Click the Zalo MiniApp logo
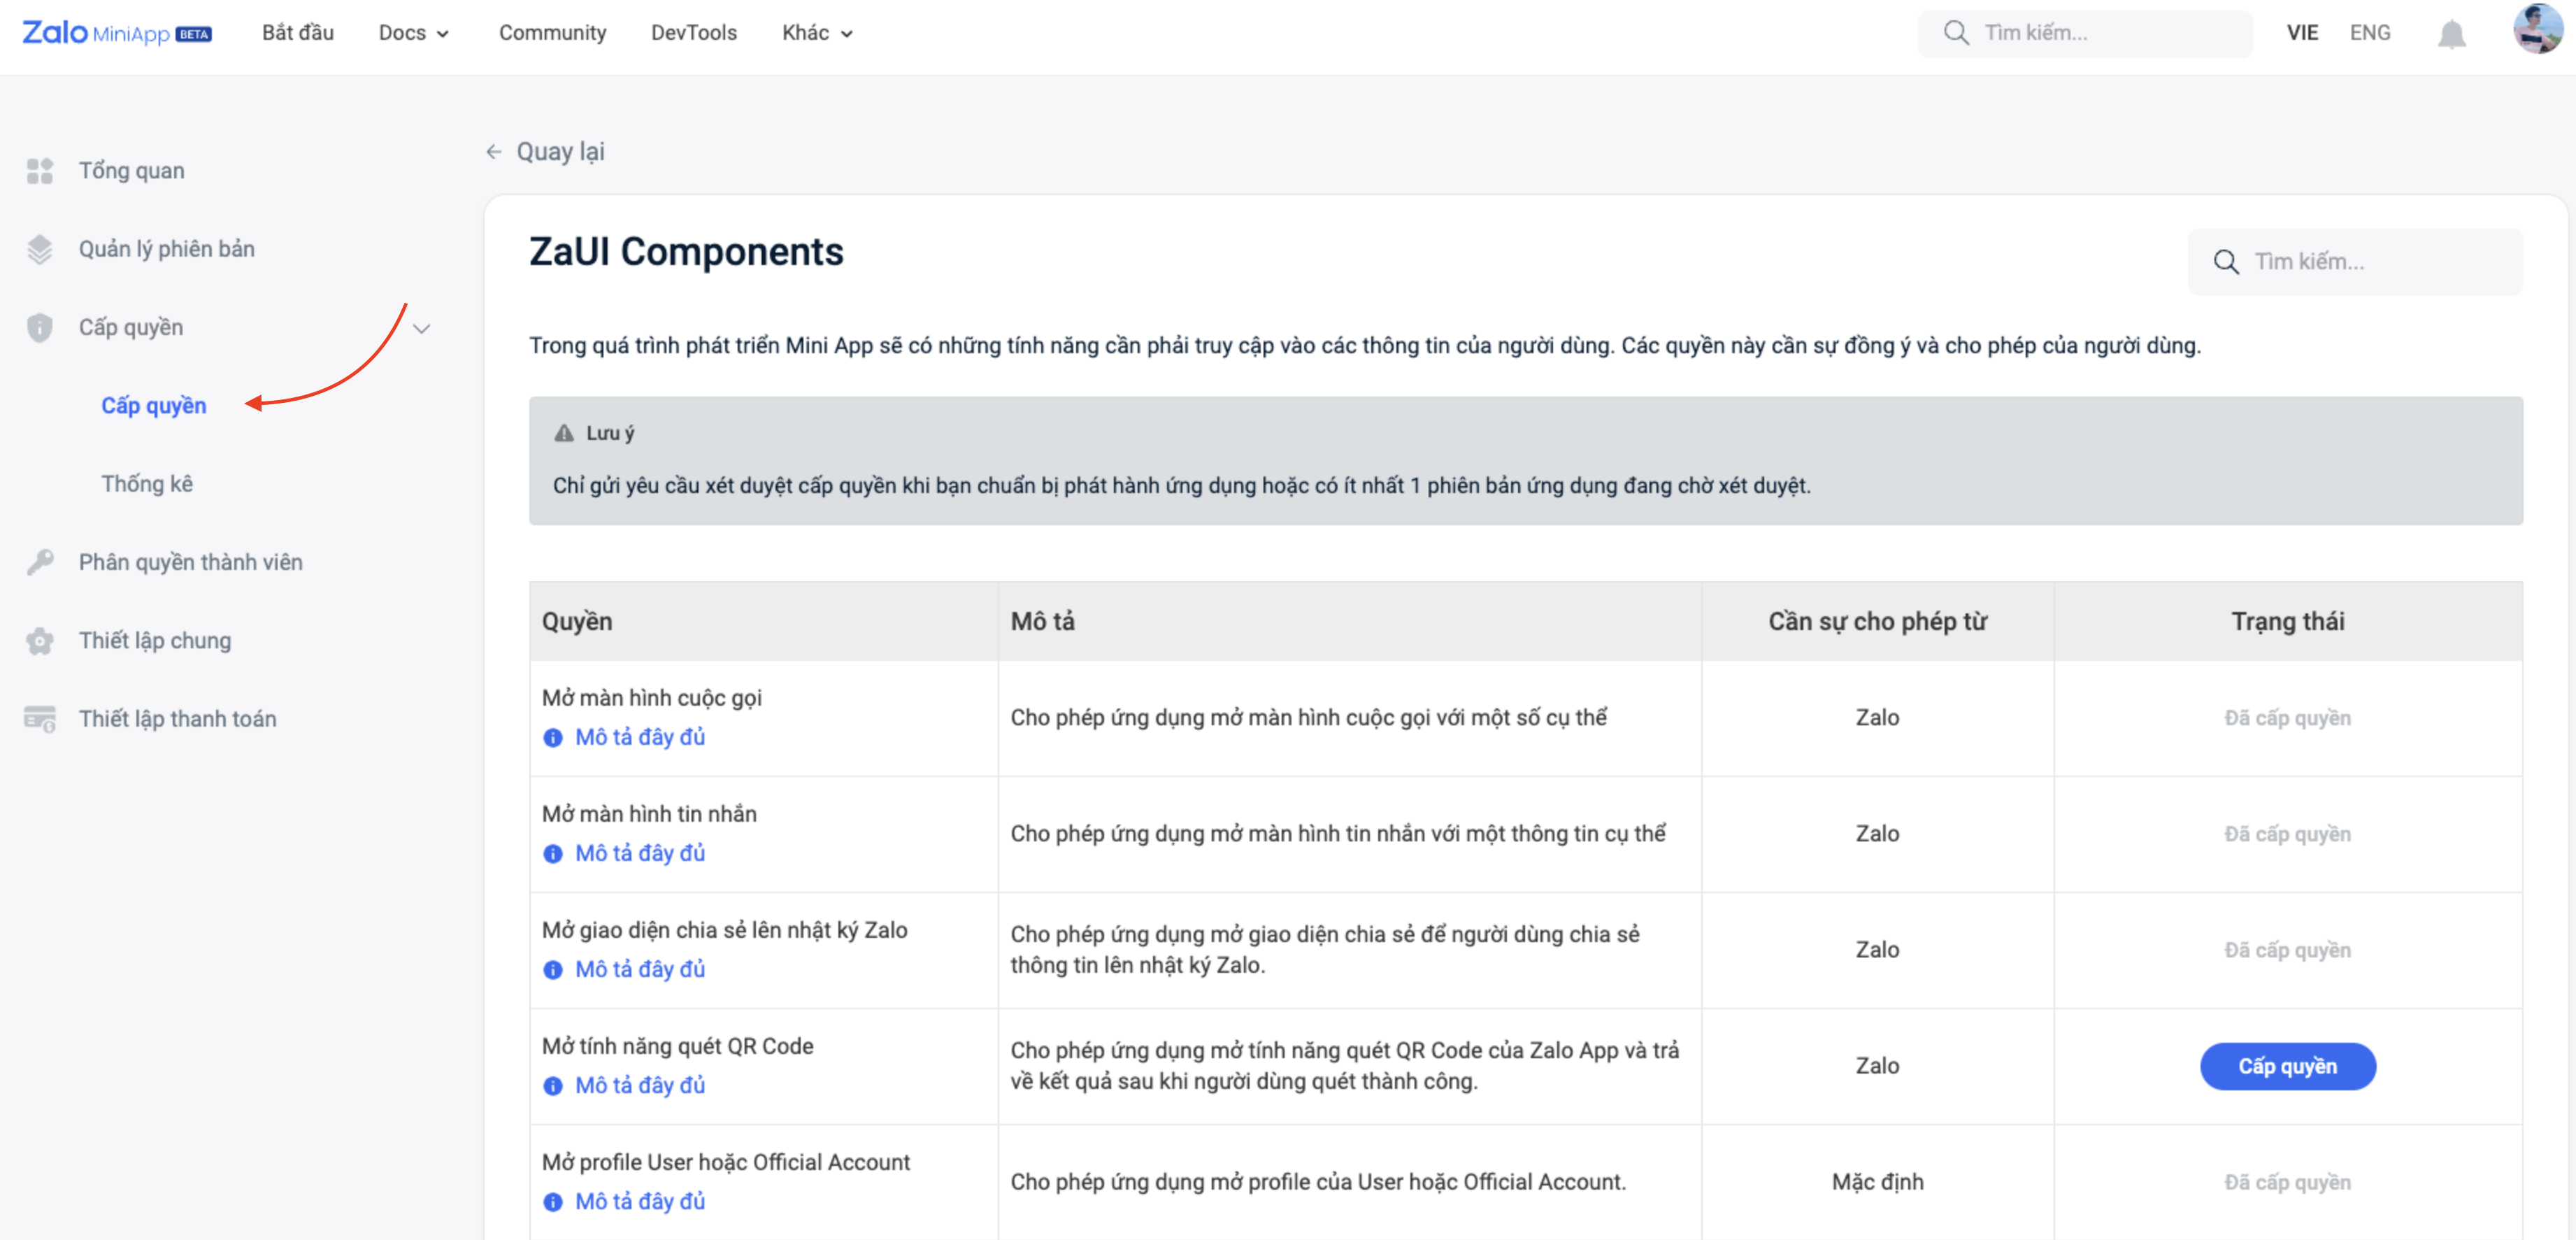 pos(117,33)
